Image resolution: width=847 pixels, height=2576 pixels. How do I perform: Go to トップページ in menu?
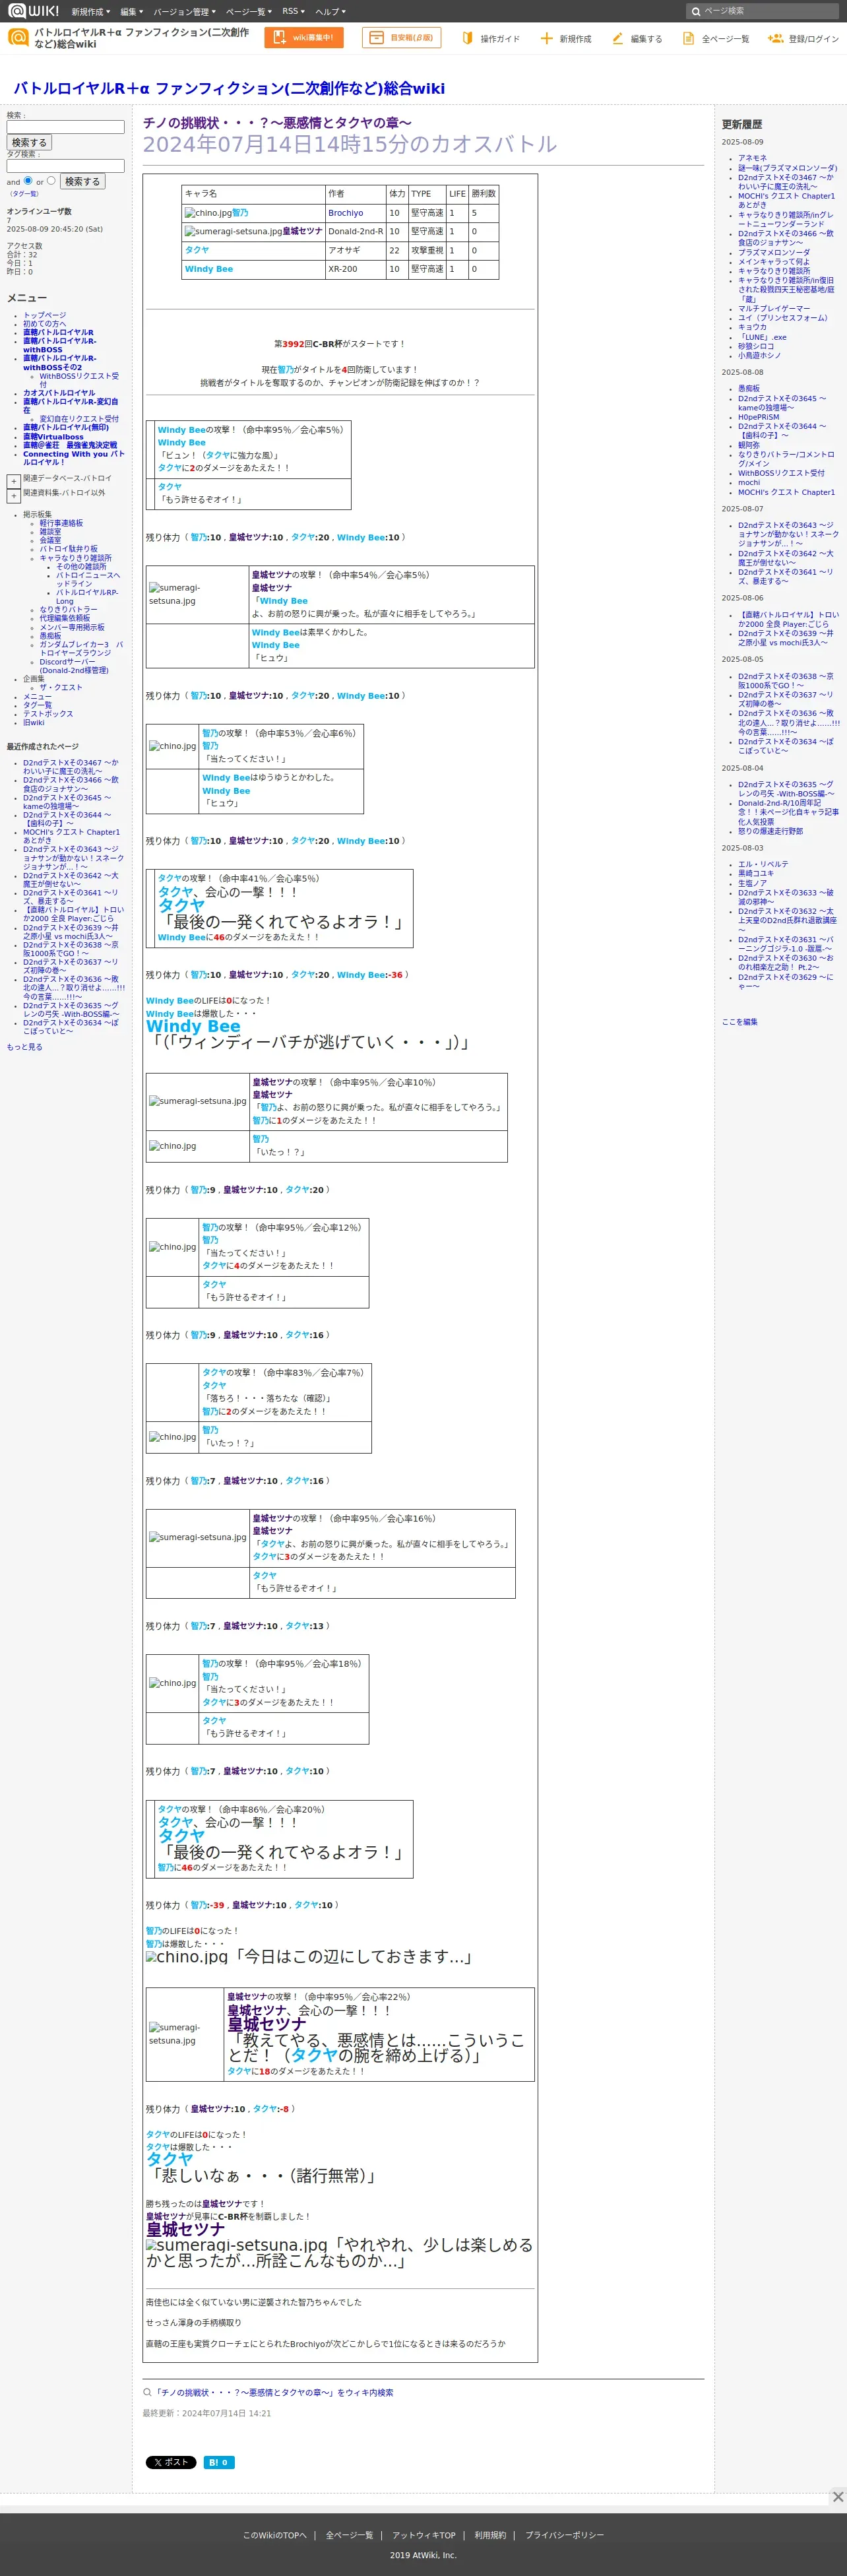point(45,315)
